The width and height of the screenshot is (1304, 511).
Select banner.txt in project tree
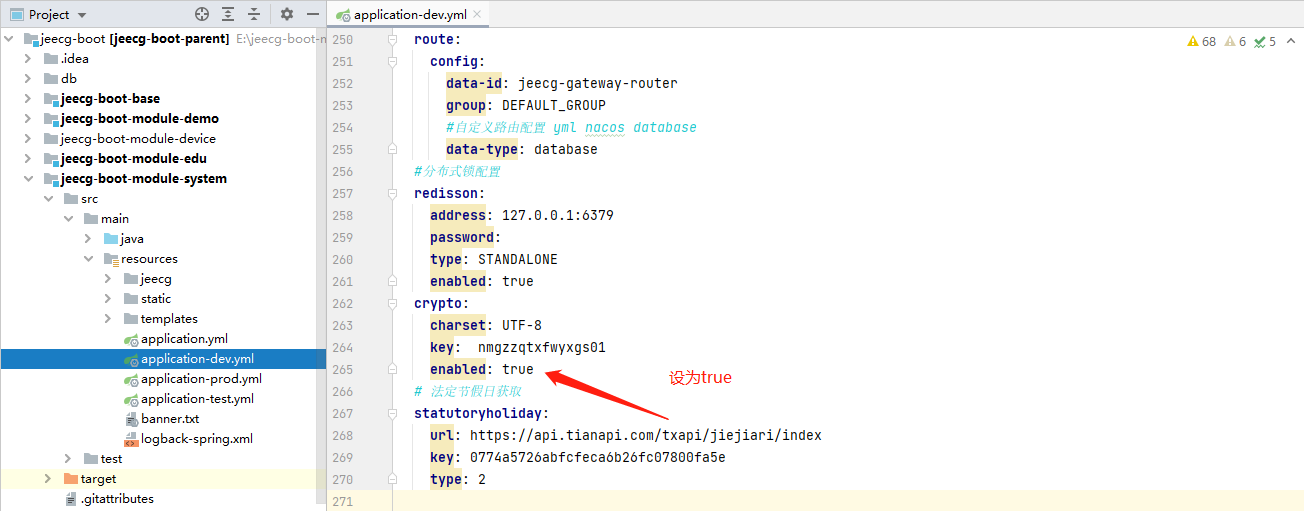coord(170,418)
